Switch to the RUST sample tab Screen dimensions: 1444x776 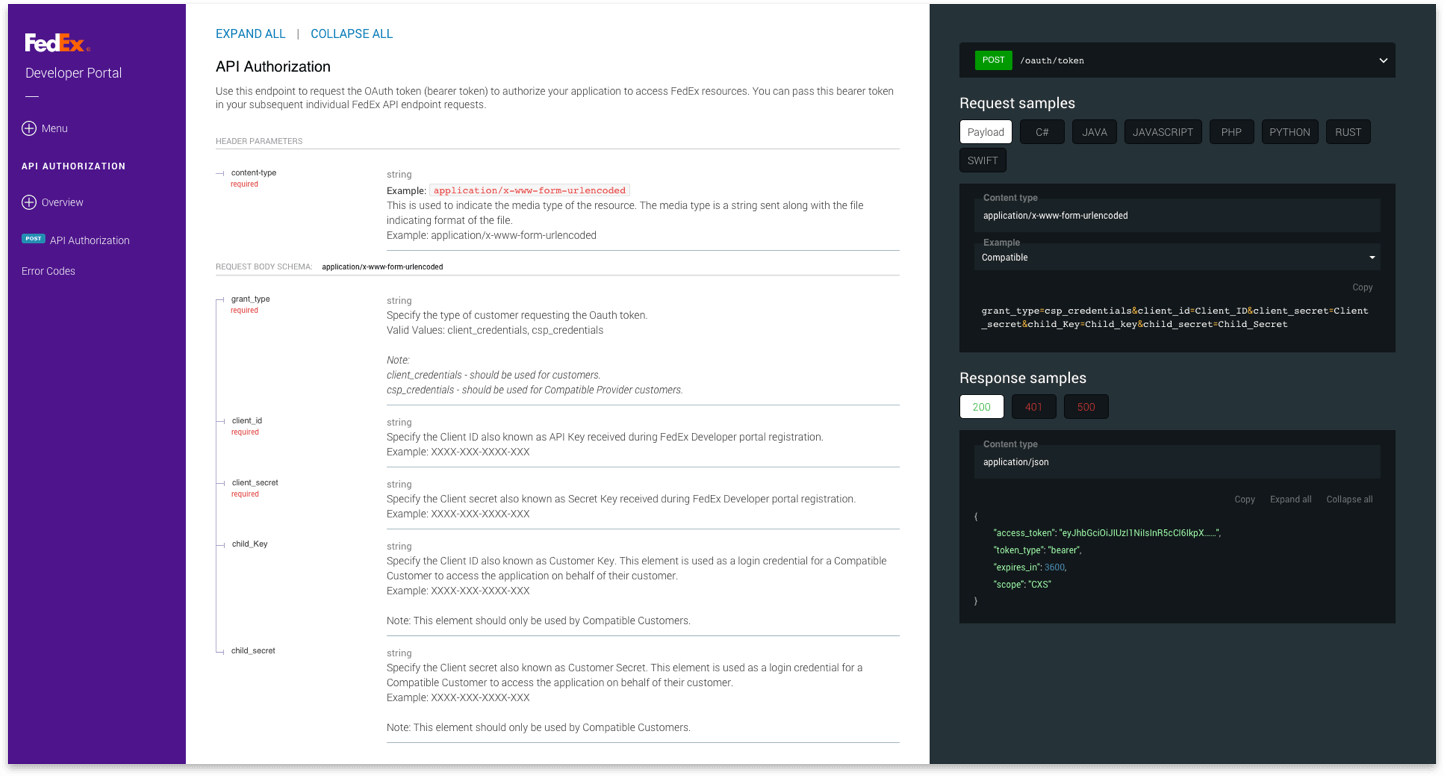click(1348, 132)
